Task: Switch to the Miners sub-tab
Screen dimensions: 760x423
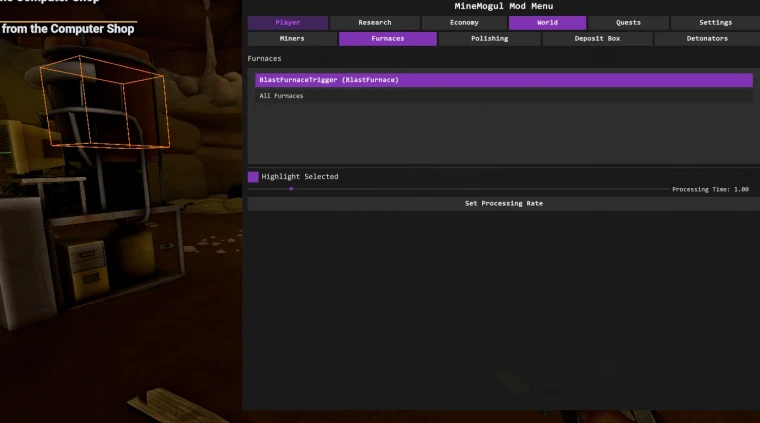Action: click(x=292, y=39)
